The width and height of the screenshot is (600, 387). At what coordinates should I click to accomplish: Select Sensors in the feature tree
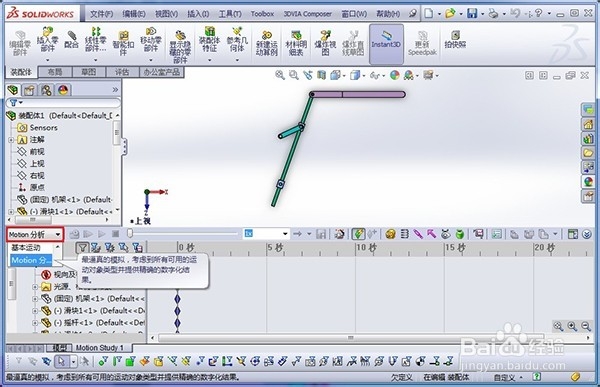[44, 128]
